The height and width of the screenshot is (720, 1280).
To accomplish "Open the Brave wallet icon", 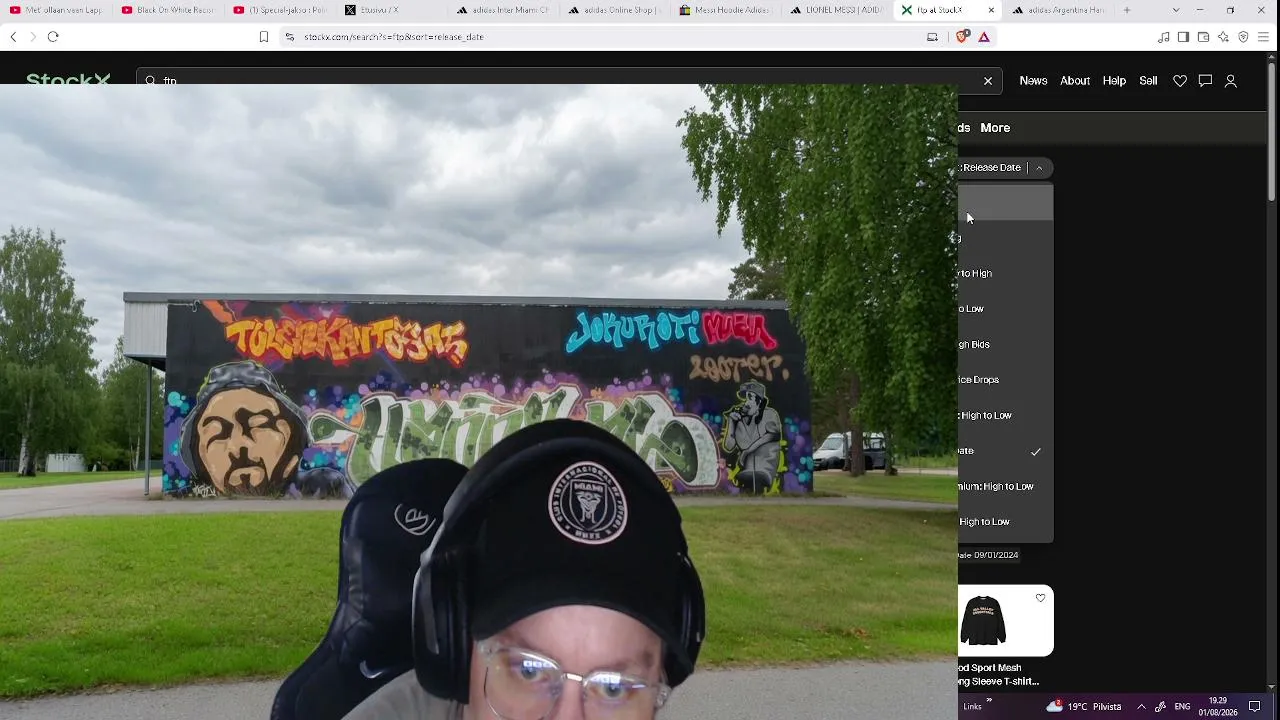I will tap(1203, 37).
